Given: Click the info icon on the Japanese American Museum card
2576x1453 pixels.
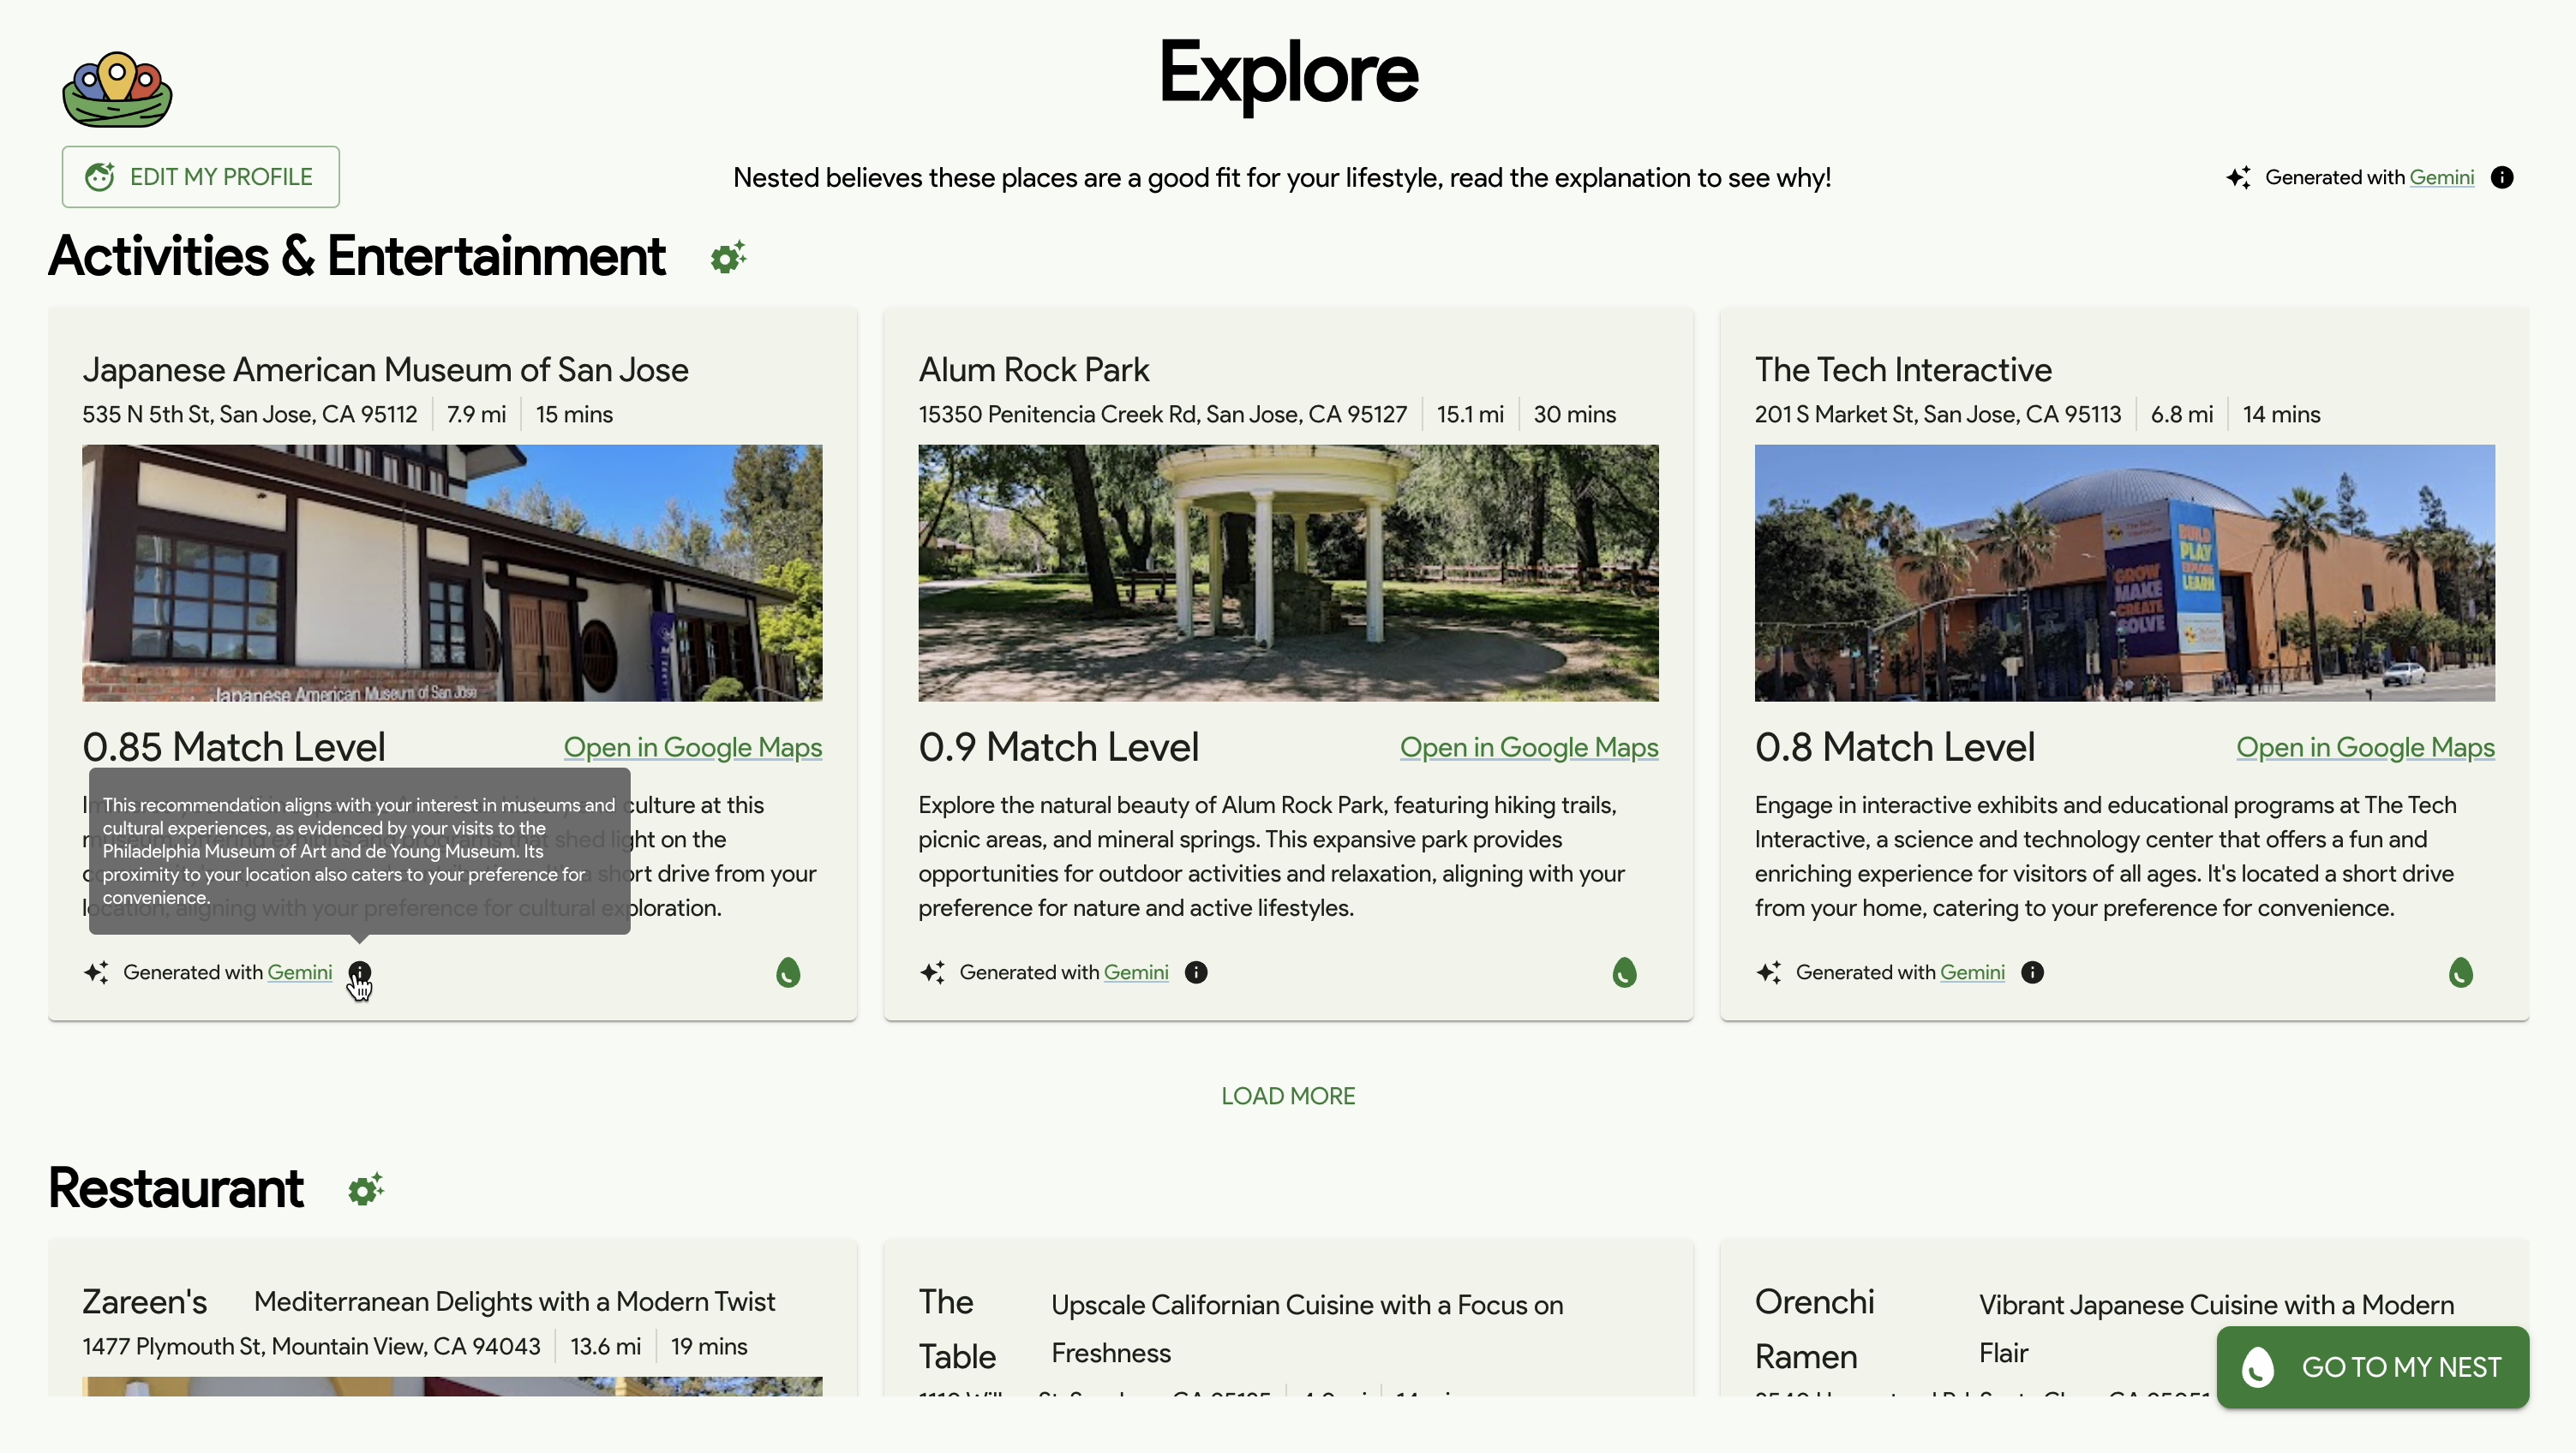Looking at the screenshot, I should point(359,972).
